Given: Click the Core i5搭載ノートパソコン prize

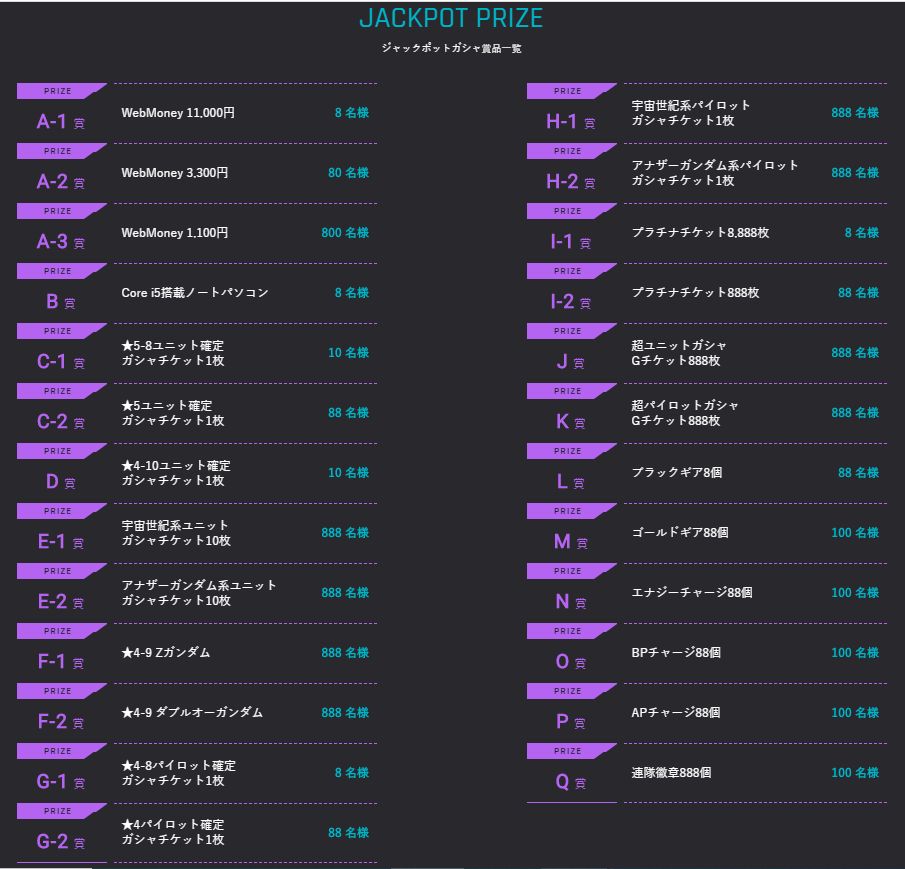Looking at the screenshot, I should (x=195, y=293).
